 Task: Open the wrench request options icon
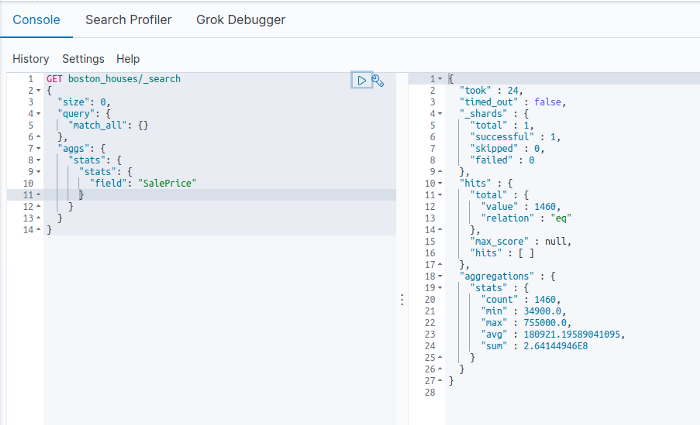point(378,80)
